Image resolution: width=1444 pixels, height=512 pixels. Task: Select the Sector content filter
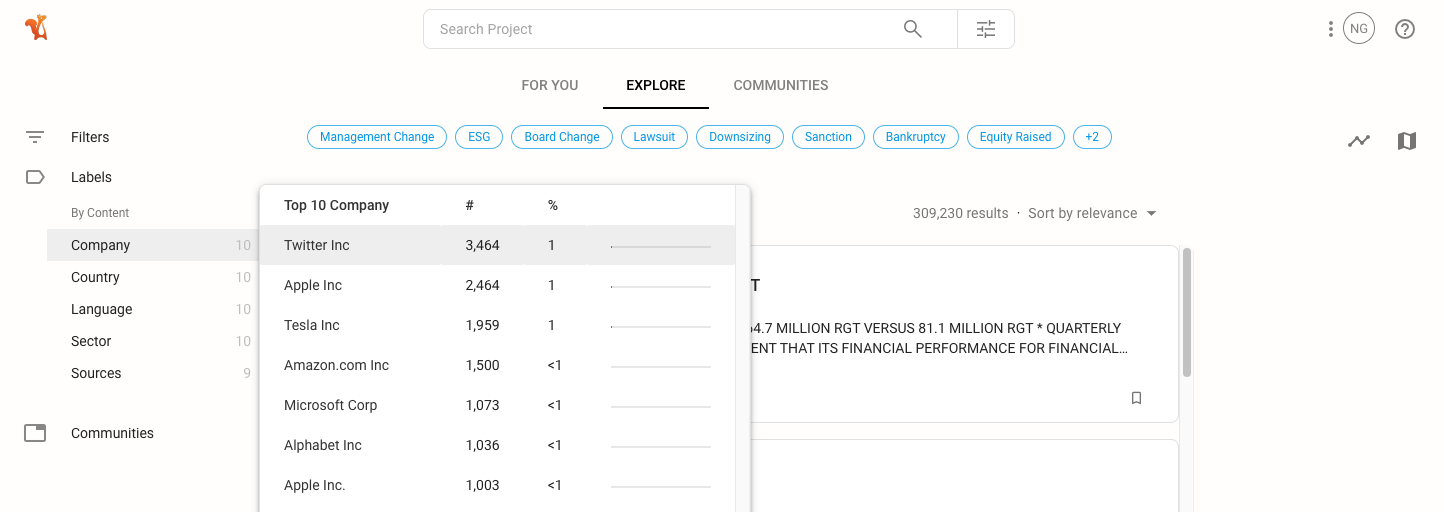click(152, 341)
